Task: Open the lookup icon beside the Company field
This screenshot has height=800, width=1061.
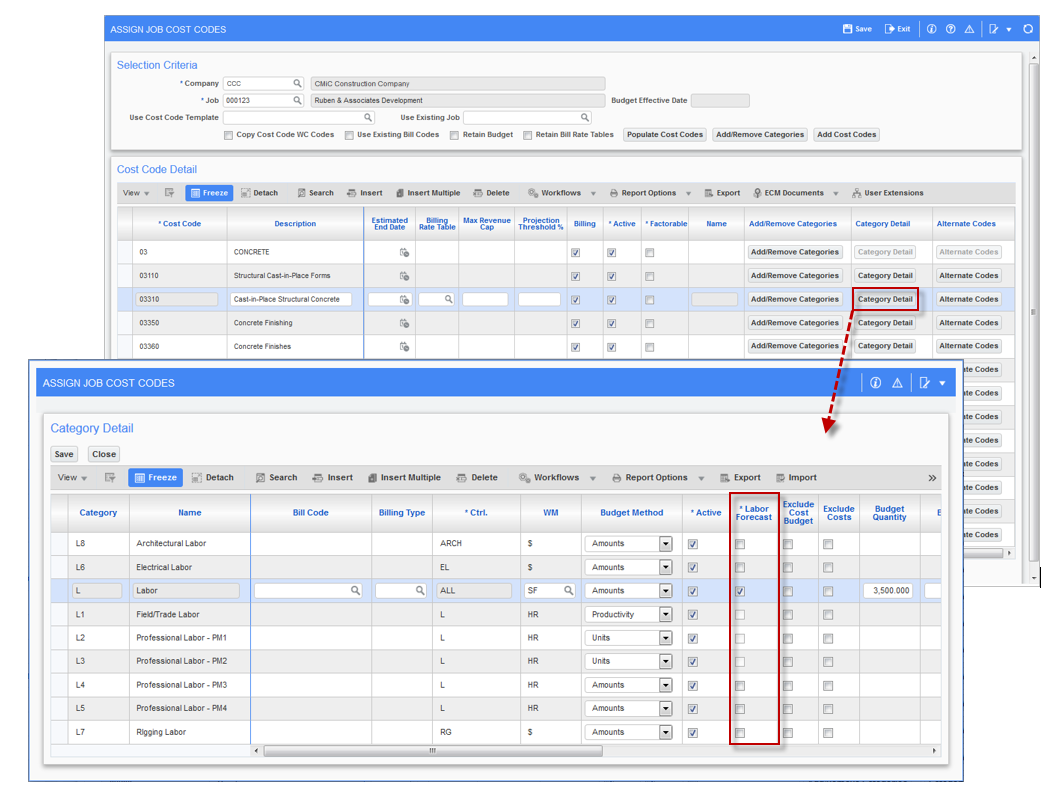Action: pos(297,83)
